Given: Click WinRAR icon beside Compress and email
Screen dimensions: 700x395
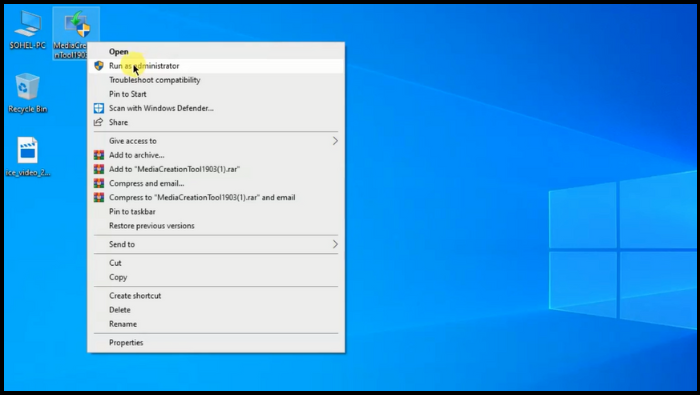Looking at the screenshot, I should [x=99, y=183].
